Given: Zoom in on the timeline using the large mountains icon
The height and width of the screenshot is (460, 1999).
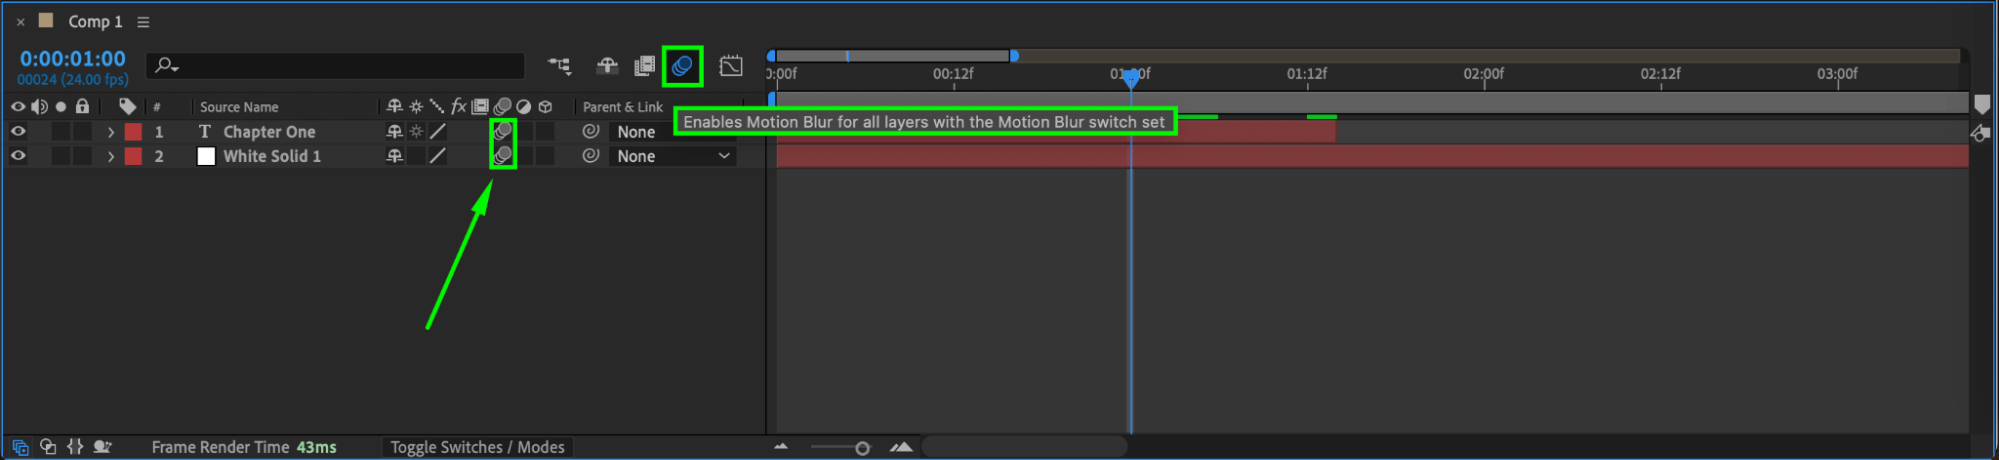Looking at the screenshot, I should 901,447.
